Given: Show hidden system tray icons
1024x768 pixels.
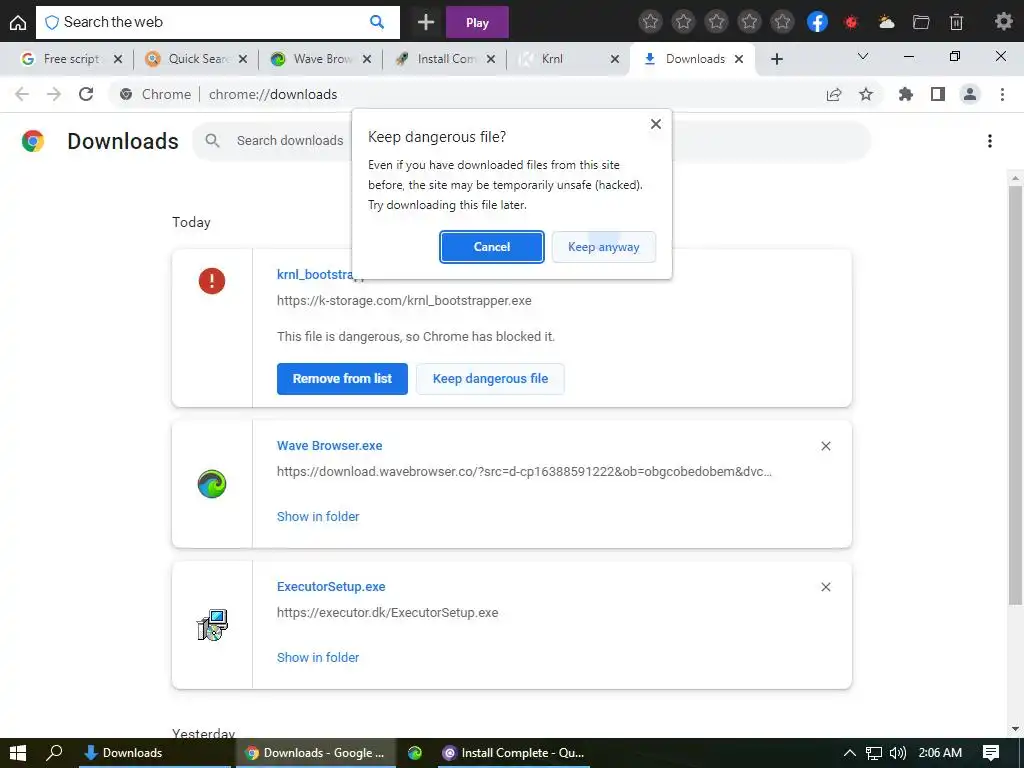Looking at the screenshot, I should [x=850, y=753].
